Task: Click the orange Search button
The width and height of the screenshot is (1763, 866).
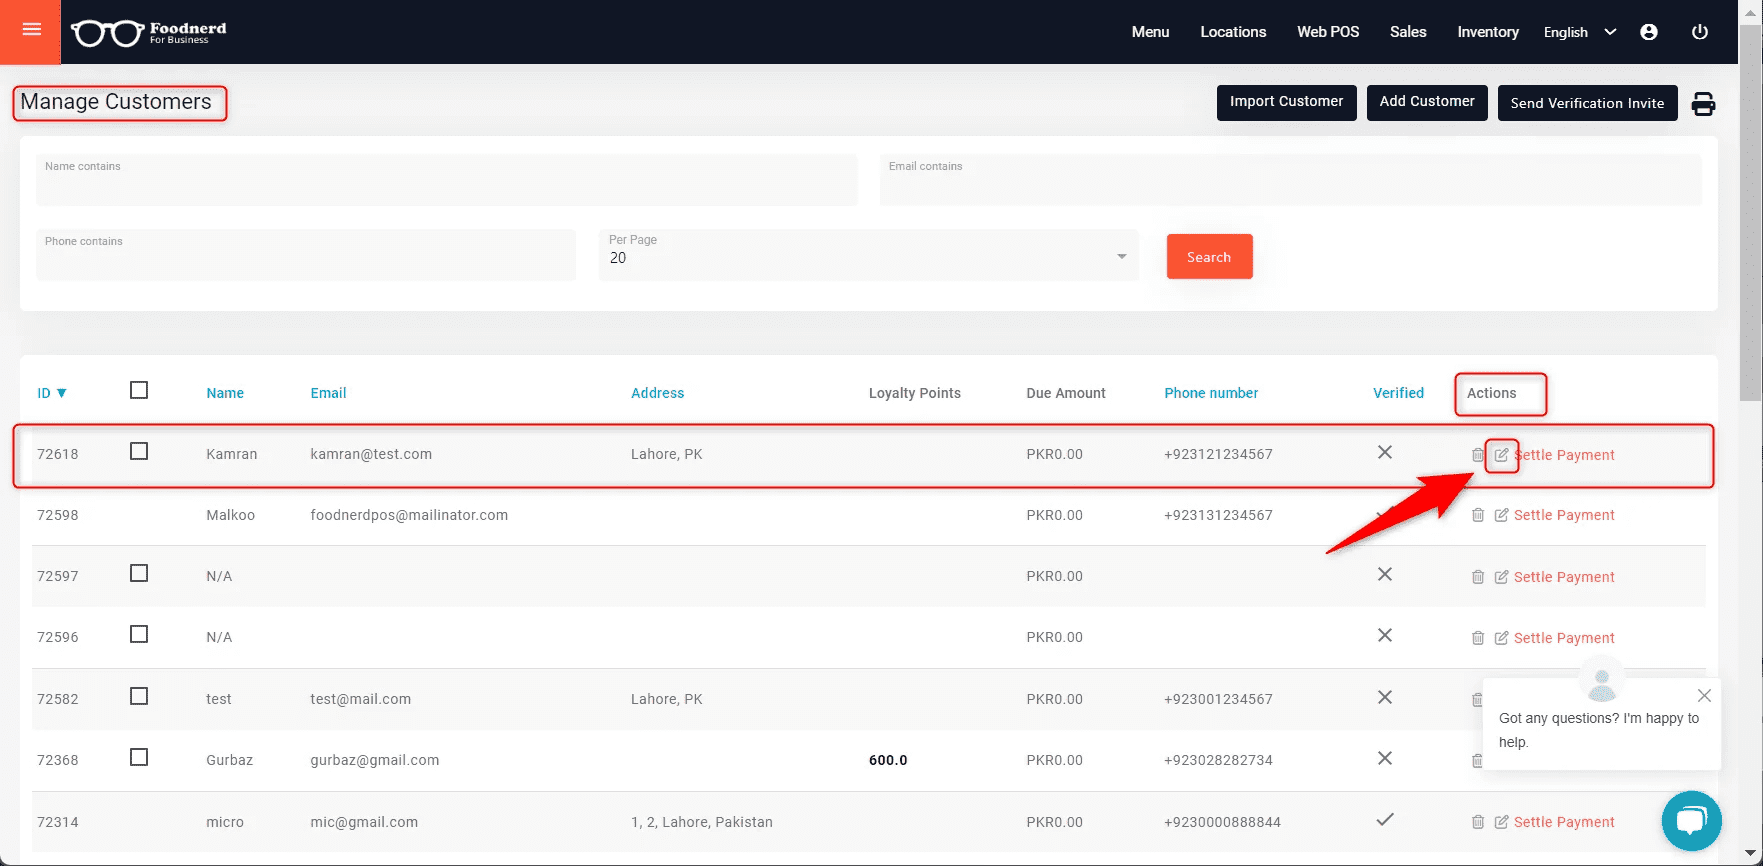Action: (x=1209, y=257)
